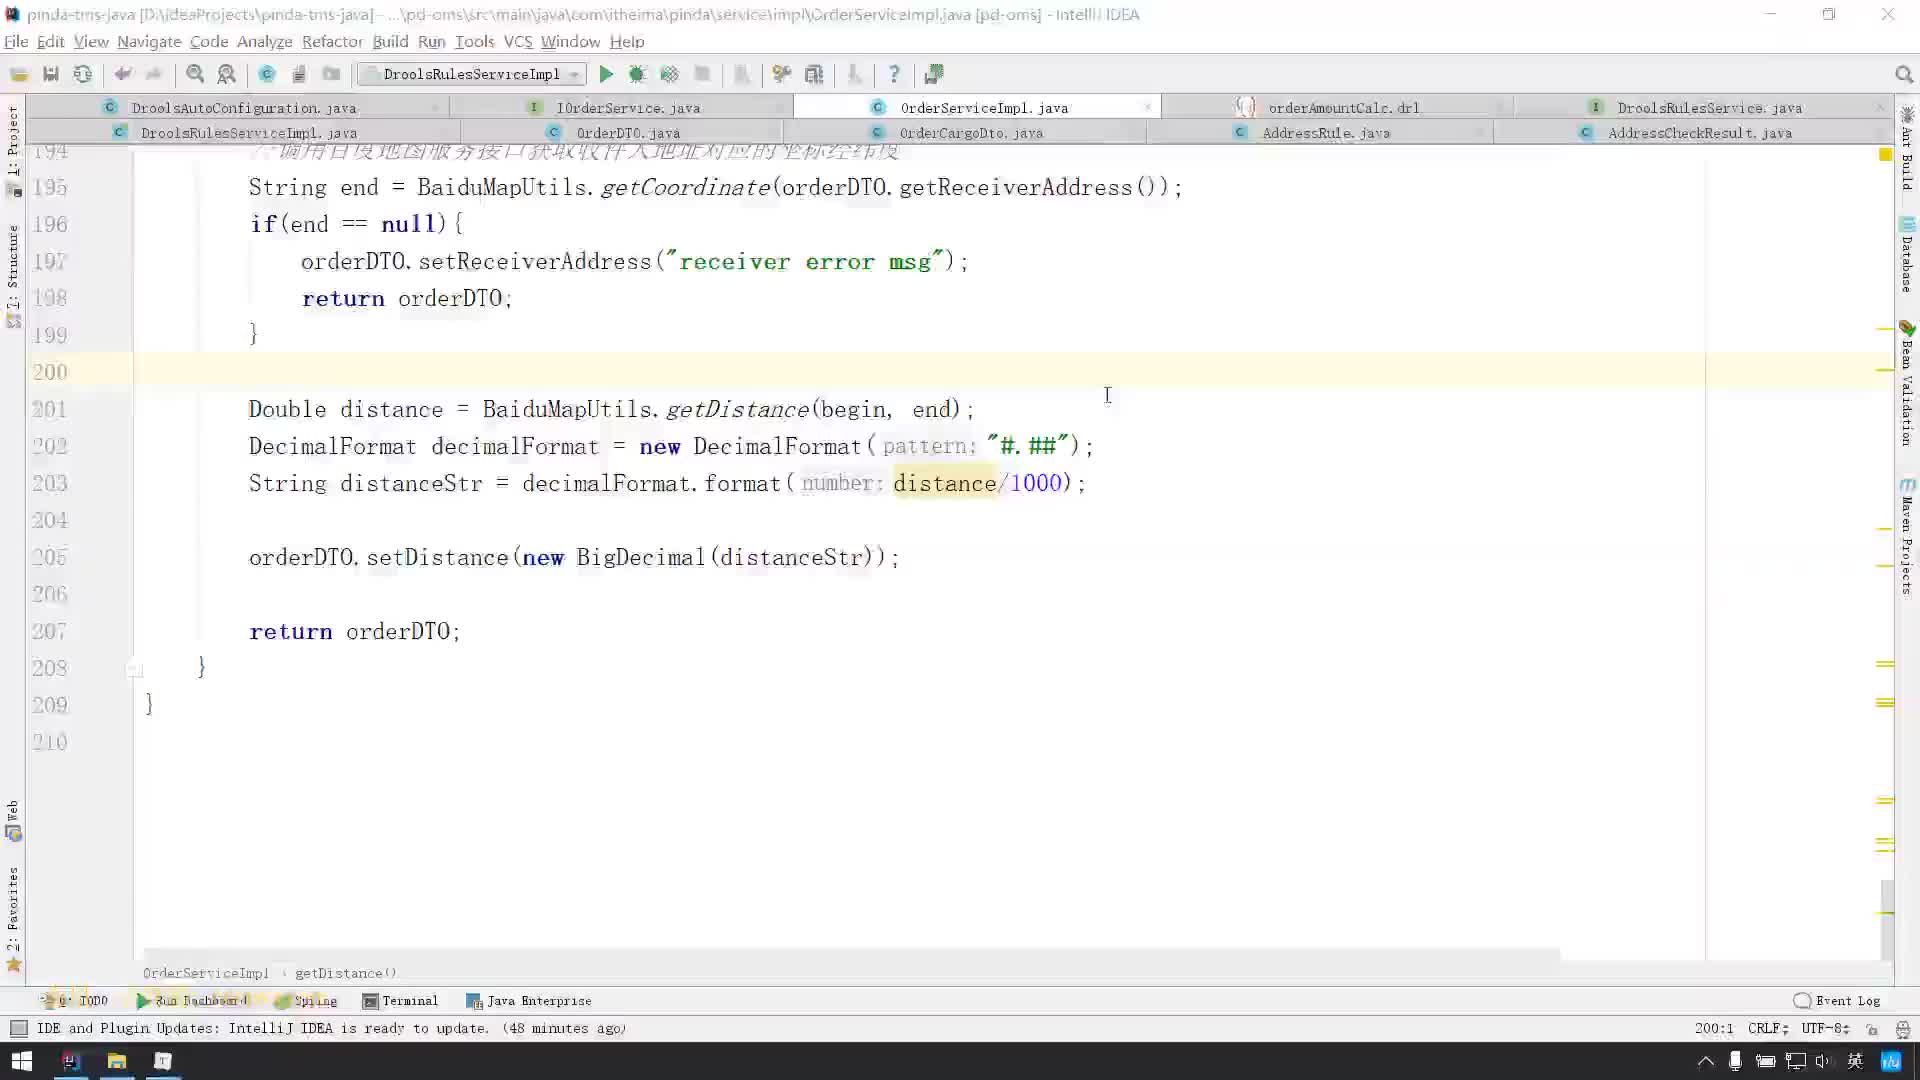Open the Java Enterprise tool window
1920x1080 pixels.
click(529, 1000)
